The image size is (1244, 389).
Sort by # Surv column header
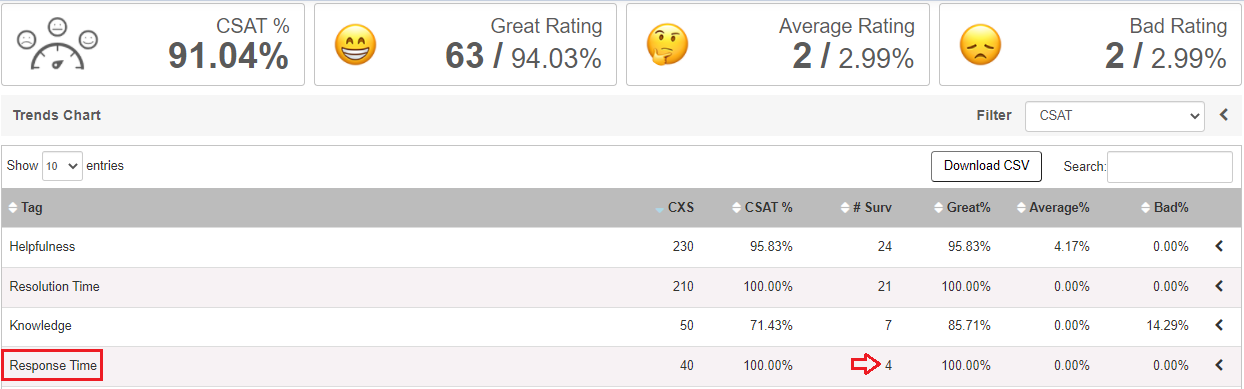865,208
